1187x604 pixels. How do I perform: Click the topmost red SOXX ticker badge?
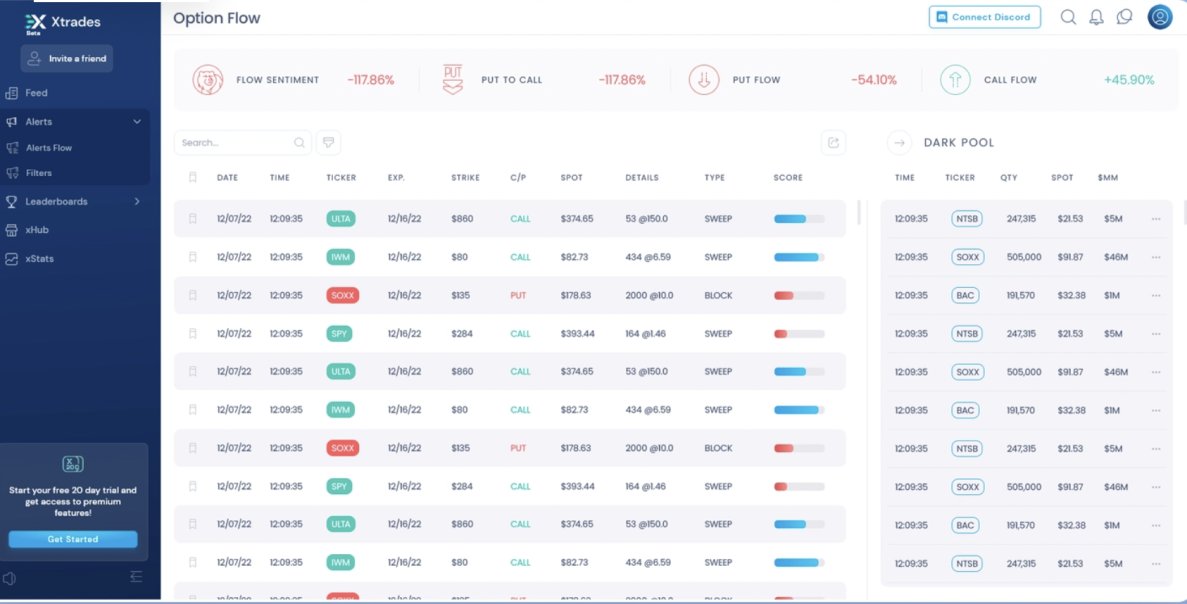tap(343, 295)
